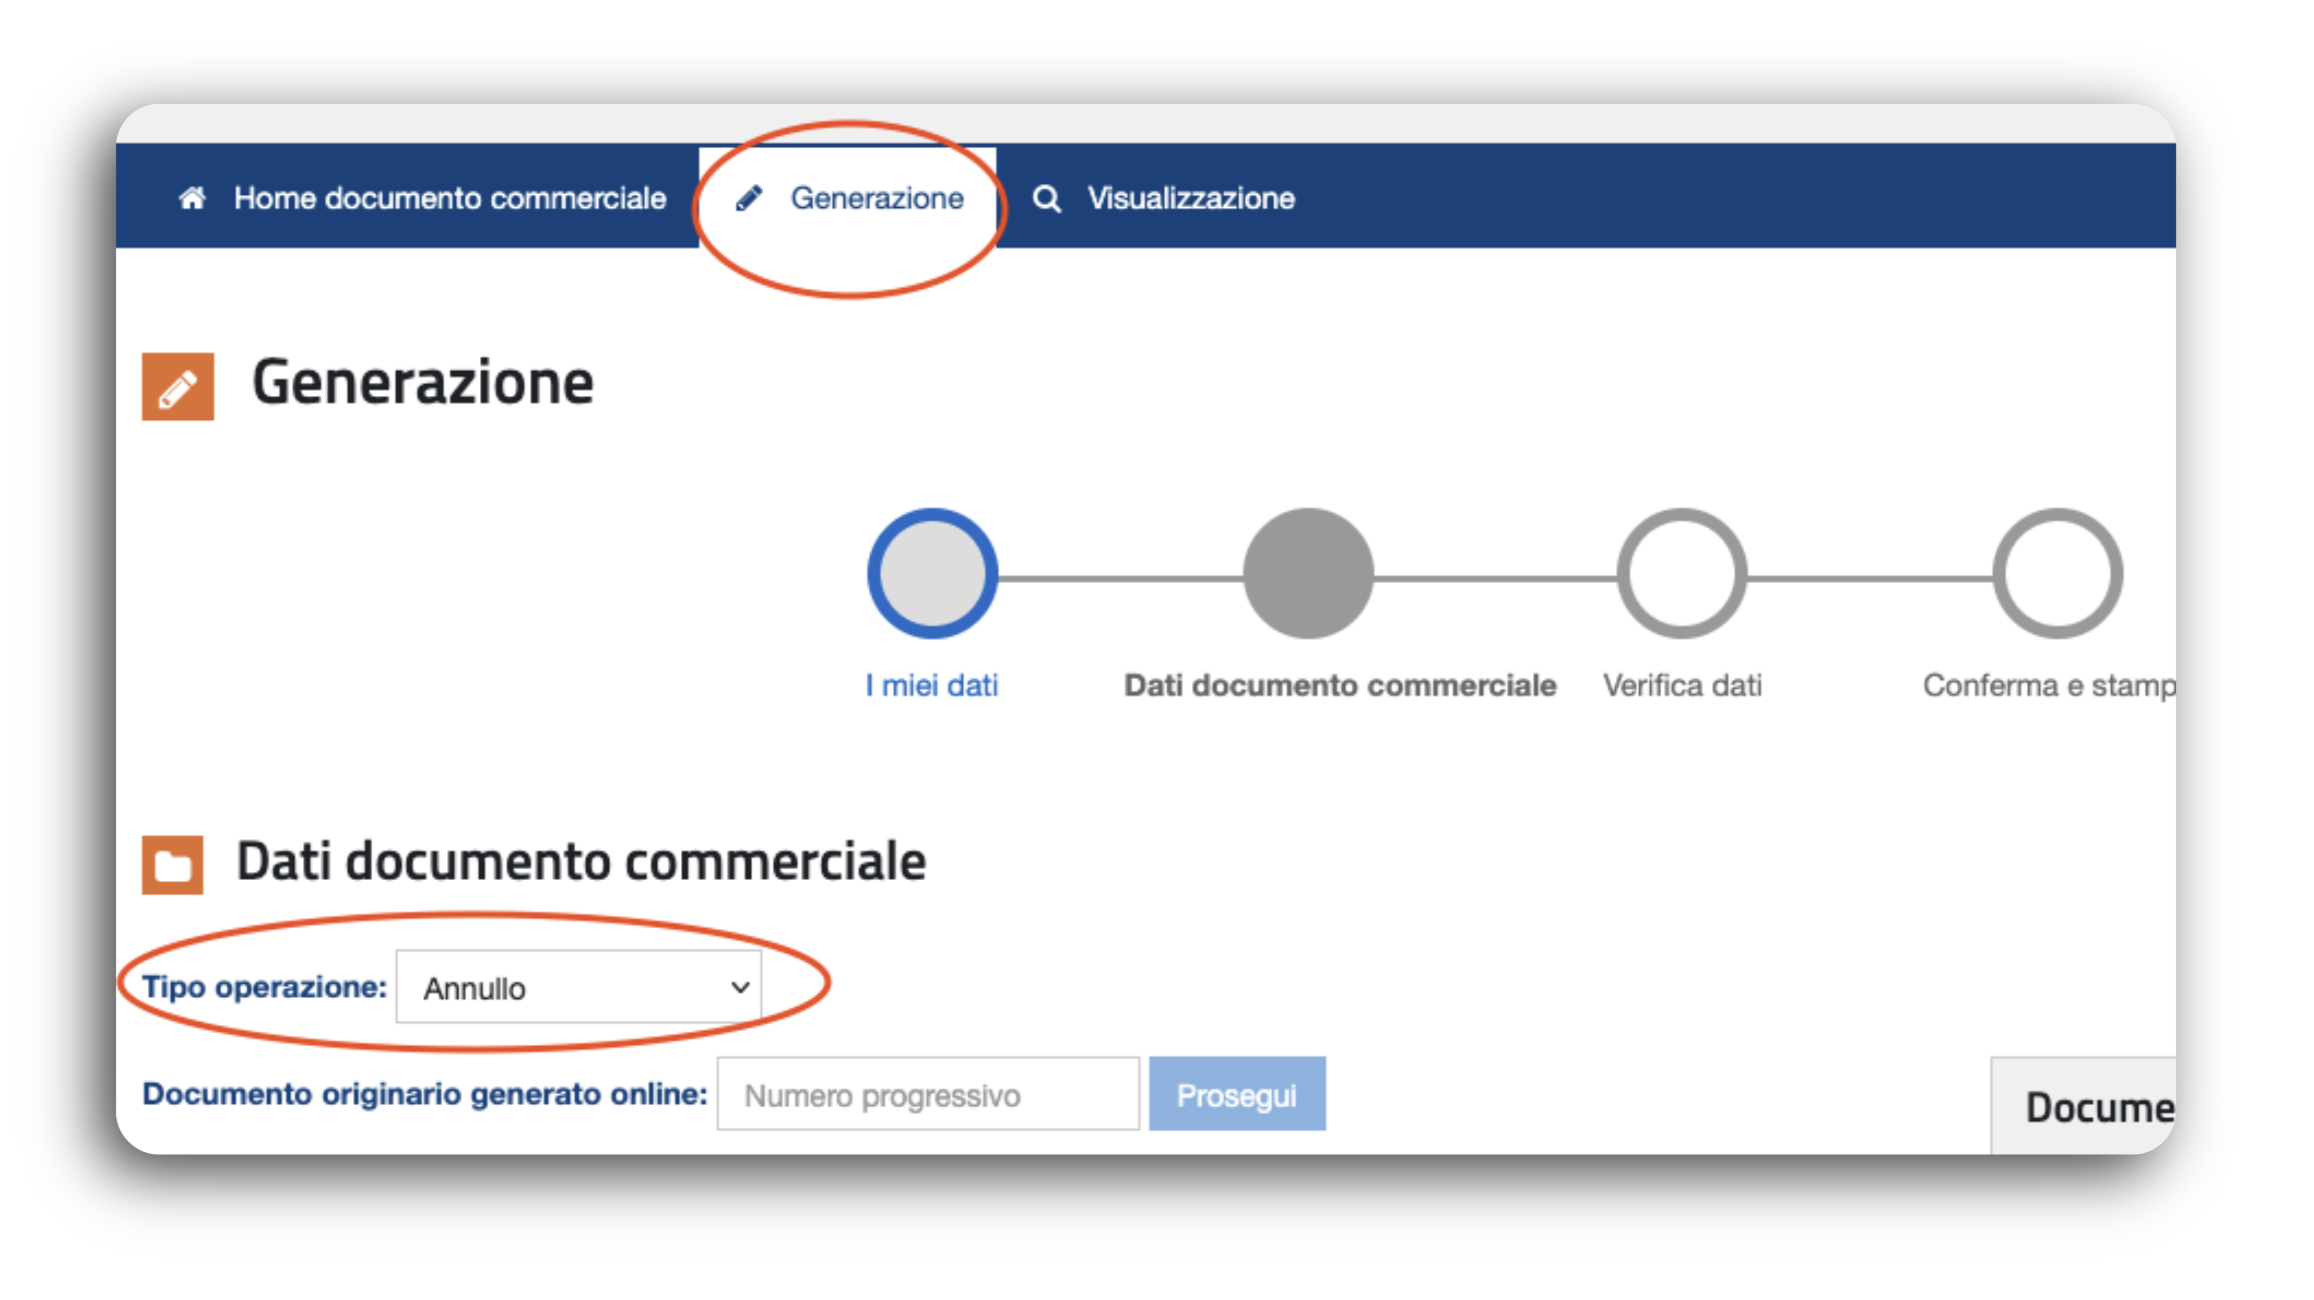
Task: Click the 'I miei dati' step label
Action: pos(932,685)
